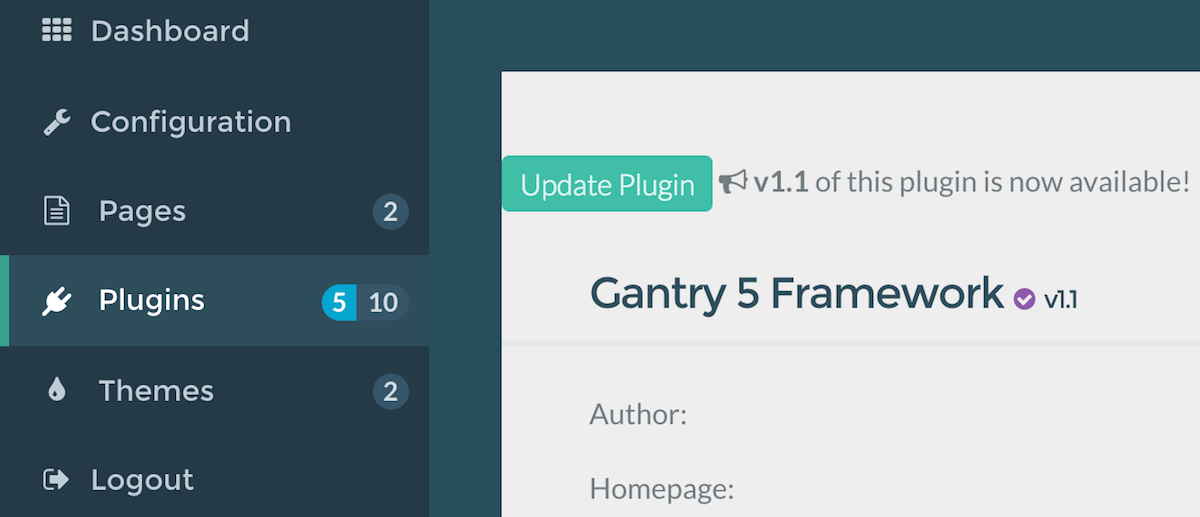Click the Plugins total count badge 10
1200x517 pixels.
coord(383,302)
